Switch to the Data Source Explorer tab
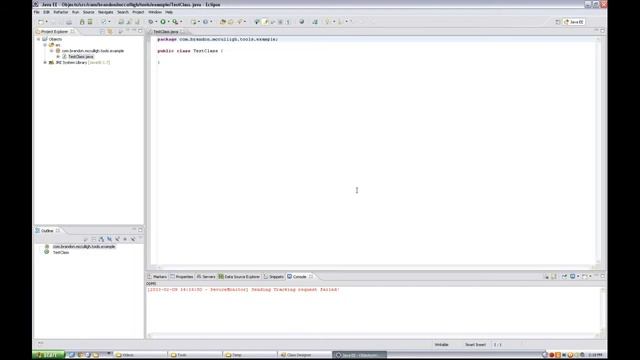Viewport: 640px width, 360px height. tap(239, 277)
